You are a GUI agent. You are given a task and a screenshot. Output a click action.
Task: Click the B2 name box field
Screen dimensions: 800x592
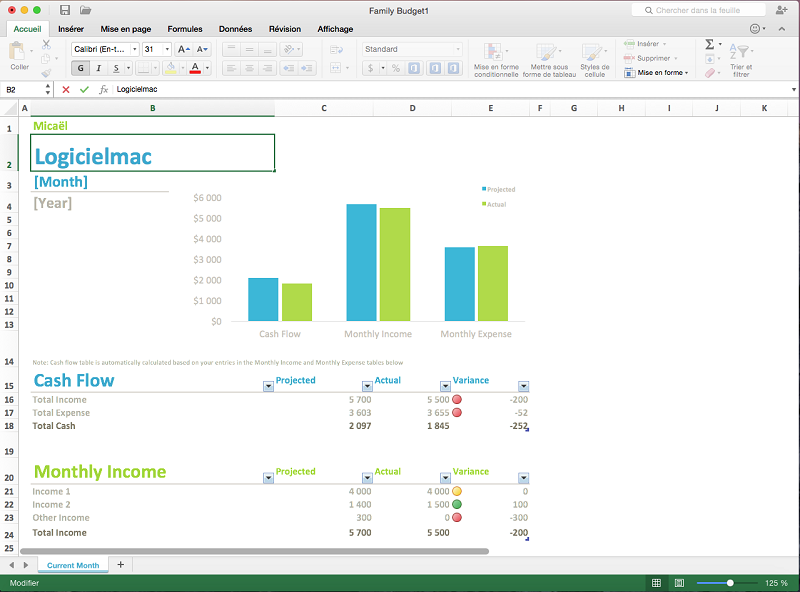[x=23, y=89]
